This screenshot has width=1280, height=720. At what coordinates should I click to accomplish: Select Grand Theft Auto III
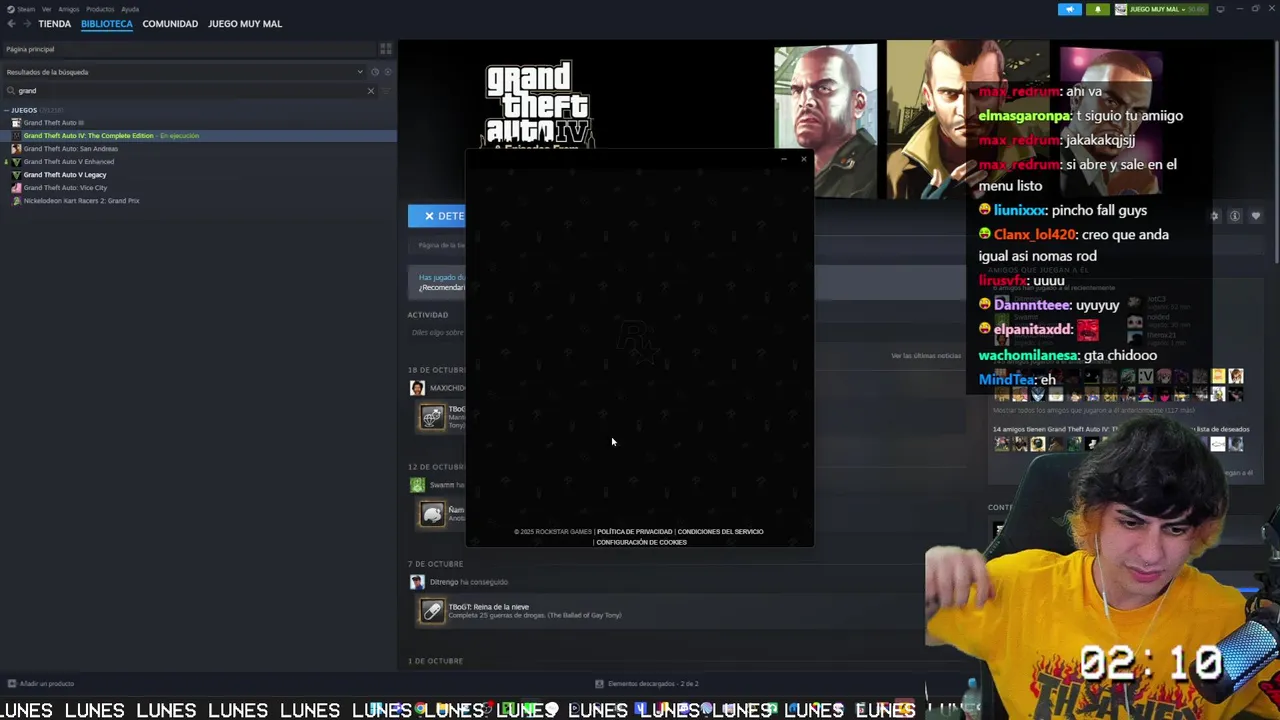pos(54,123)
